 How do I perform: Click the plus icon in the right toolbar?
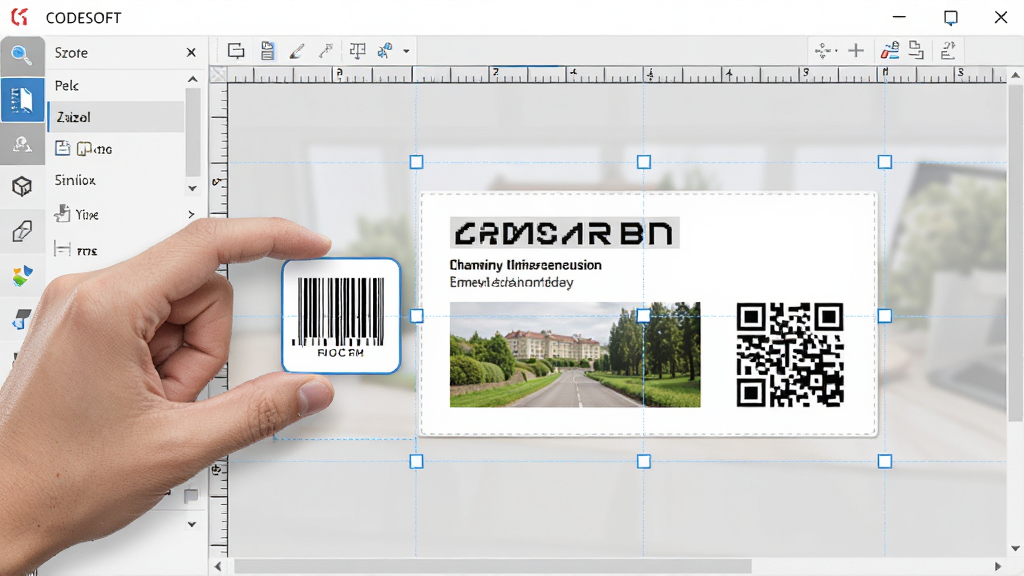pos(856,50)
